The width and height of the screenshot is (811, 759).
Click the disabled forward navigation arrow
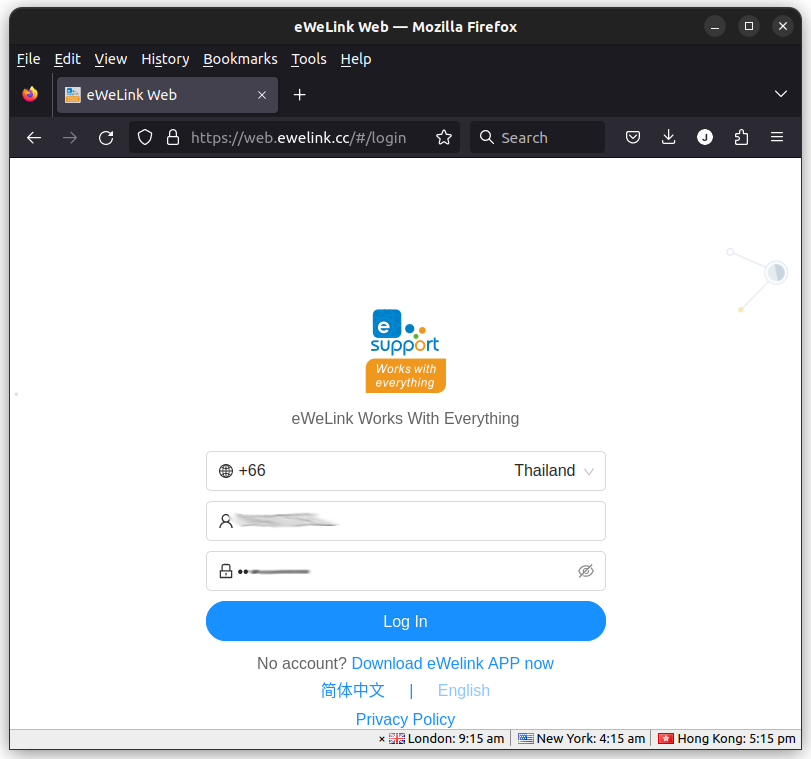[x=70, y=138]
